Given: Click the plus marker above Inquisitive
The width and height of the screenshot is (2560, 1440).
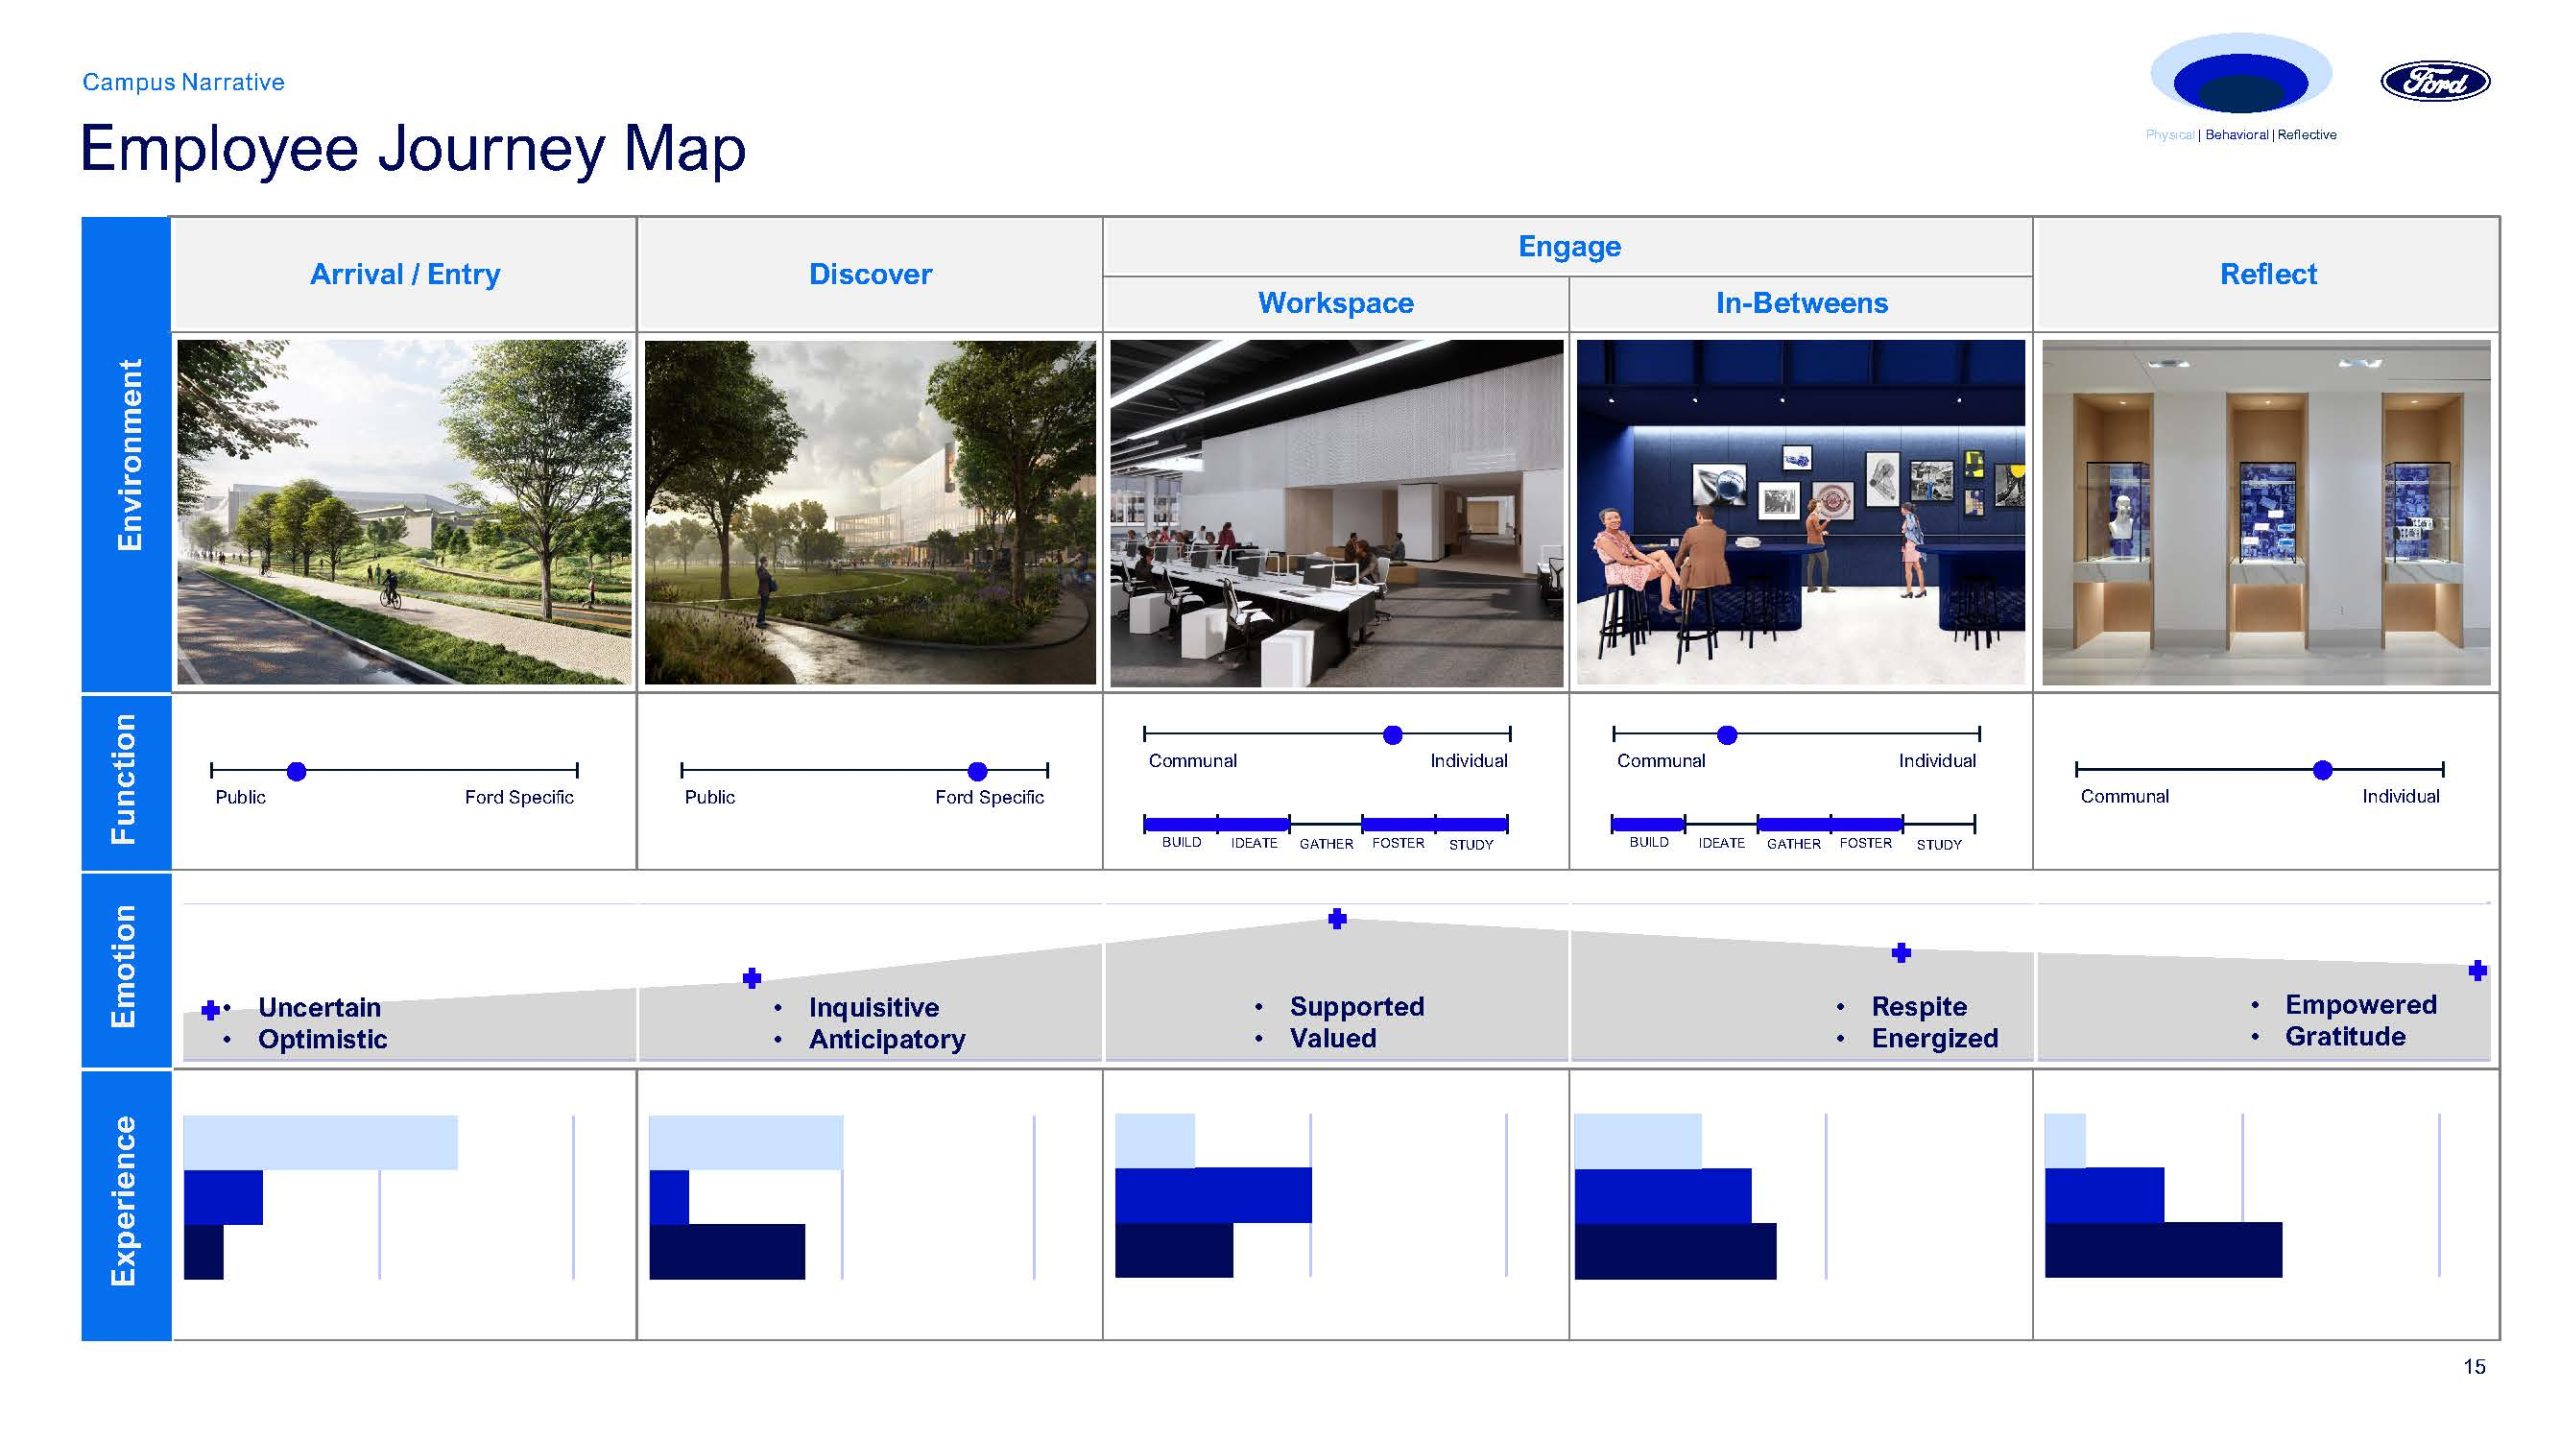Looking at the screenshot, I should pos(752,978).
